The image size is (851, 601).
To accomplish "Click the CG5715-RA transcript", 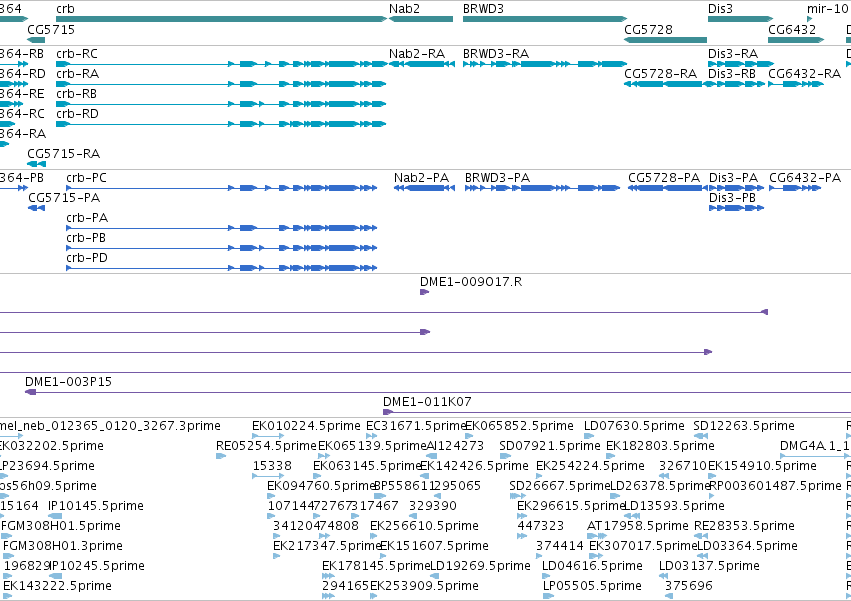I will 36,164.
